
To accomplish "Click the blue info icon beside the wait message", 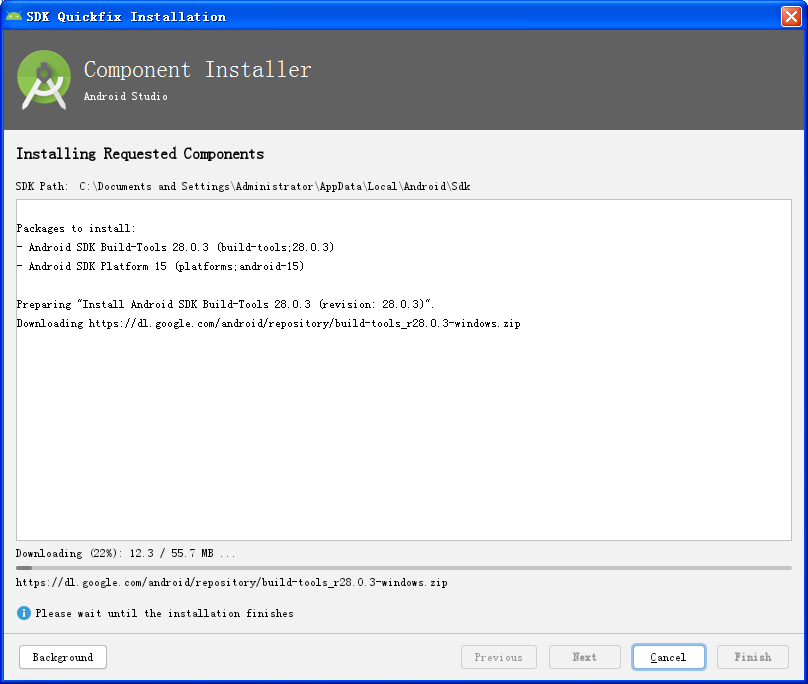I will click(24, 613).
